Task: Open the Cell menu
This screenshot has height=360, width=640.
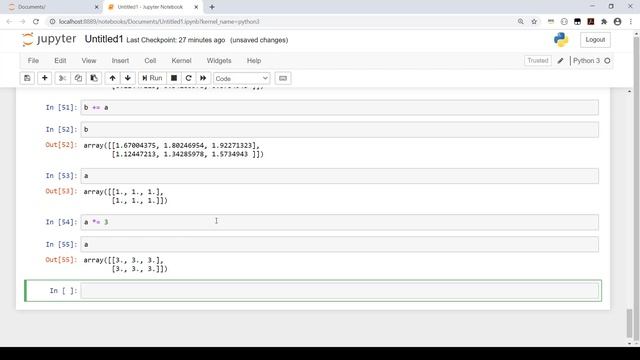Action: (x=150, y=60)
